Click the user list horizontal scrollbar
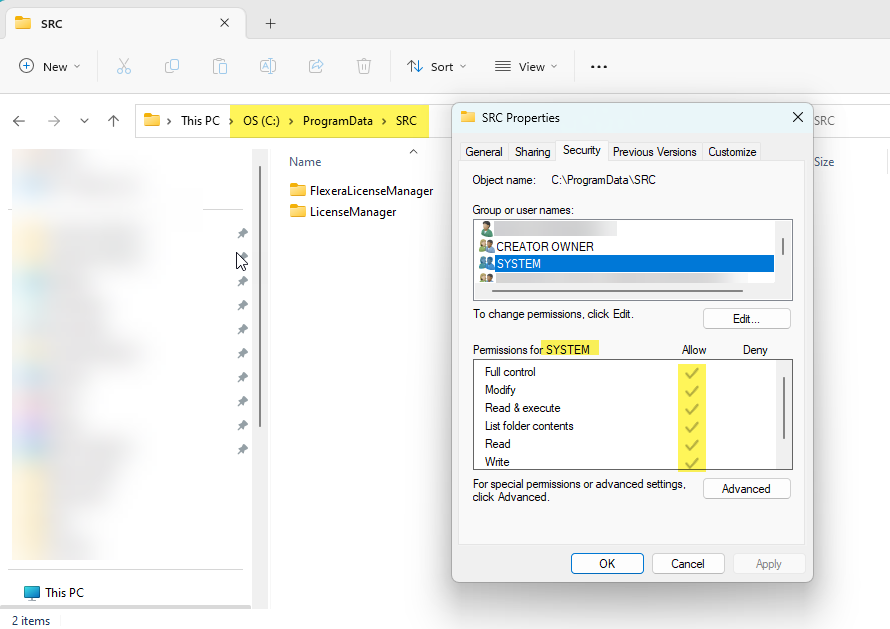 click(617, 291)
